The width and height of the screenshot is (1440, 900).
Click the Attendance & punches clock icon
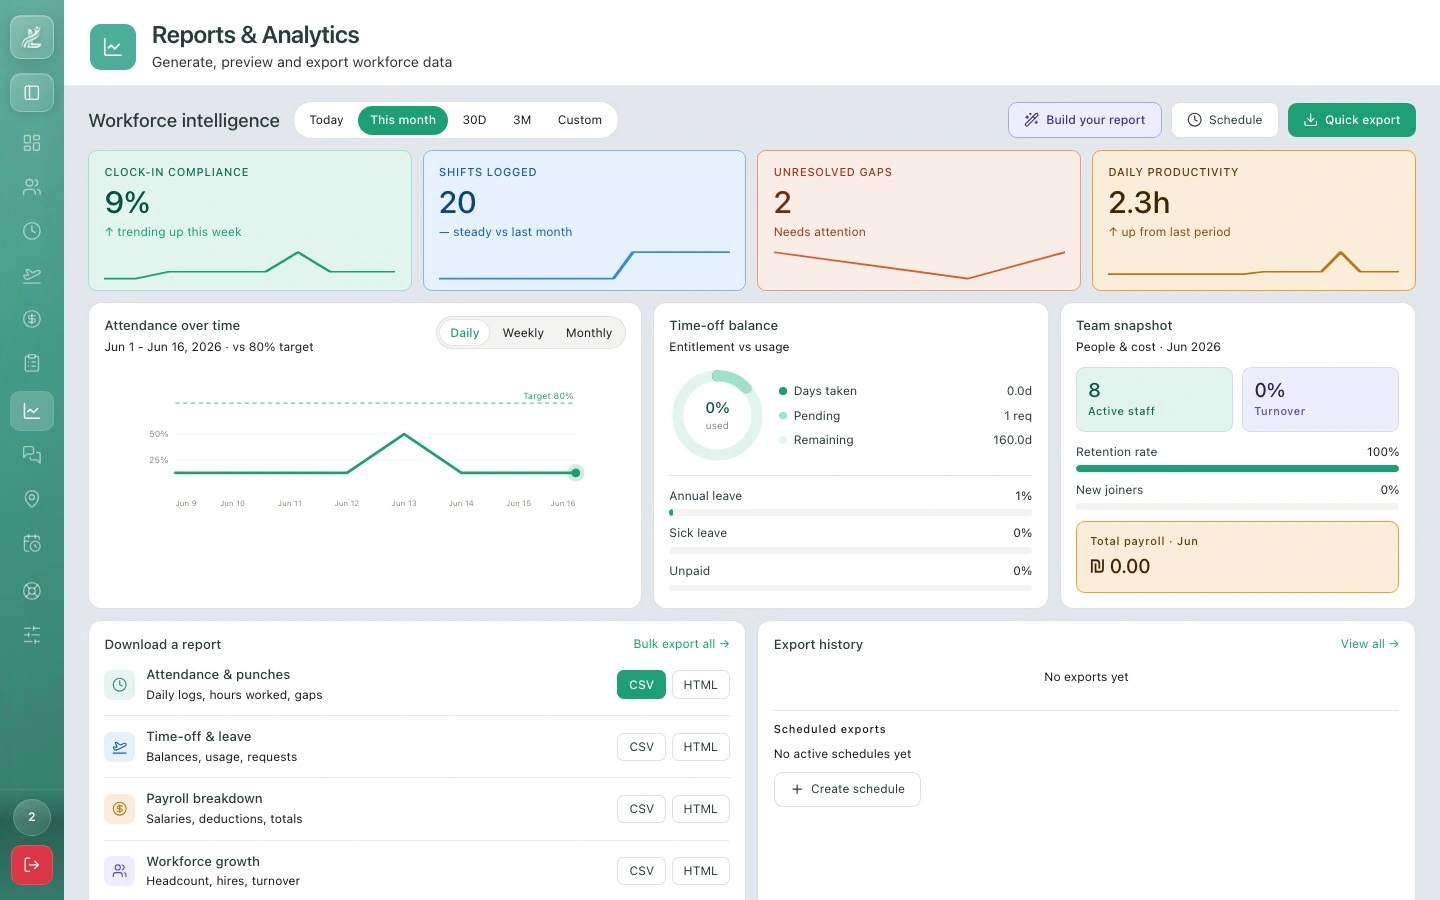coord(120,685)
